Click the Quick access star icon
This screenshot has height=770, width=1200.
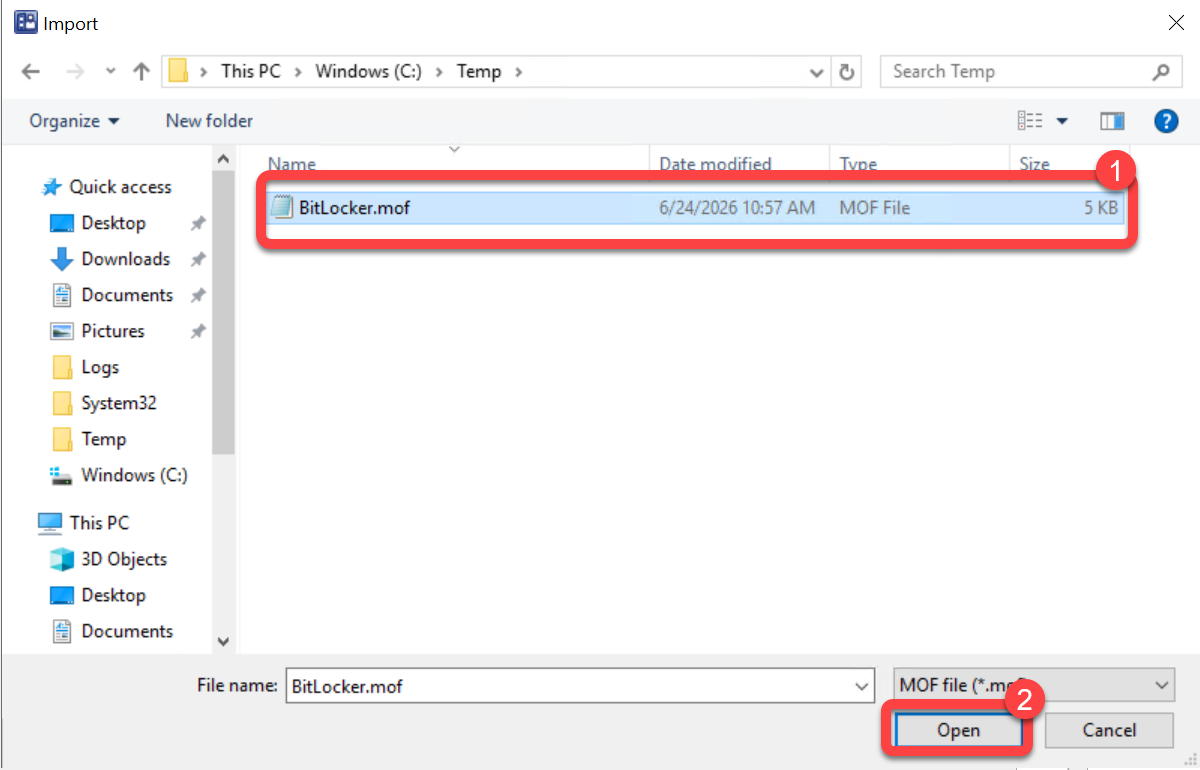click(x=51, y=187)
